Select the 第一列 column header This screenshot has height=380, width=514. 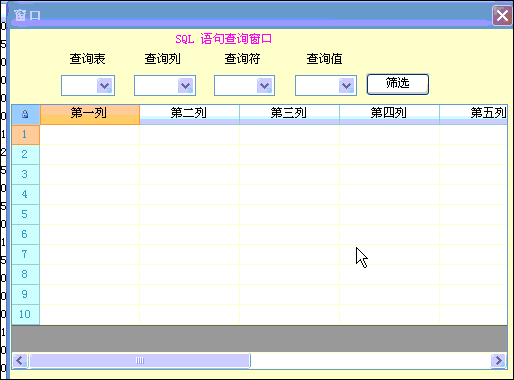tap(90, 114)
